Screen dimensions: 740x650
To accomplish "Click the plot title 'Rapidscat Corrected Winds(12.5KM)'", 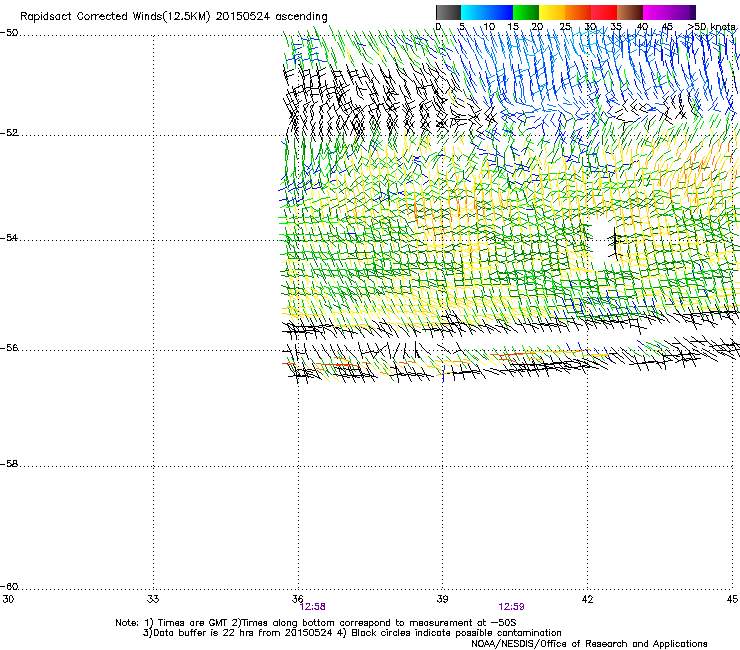I will tap(115, 17).
